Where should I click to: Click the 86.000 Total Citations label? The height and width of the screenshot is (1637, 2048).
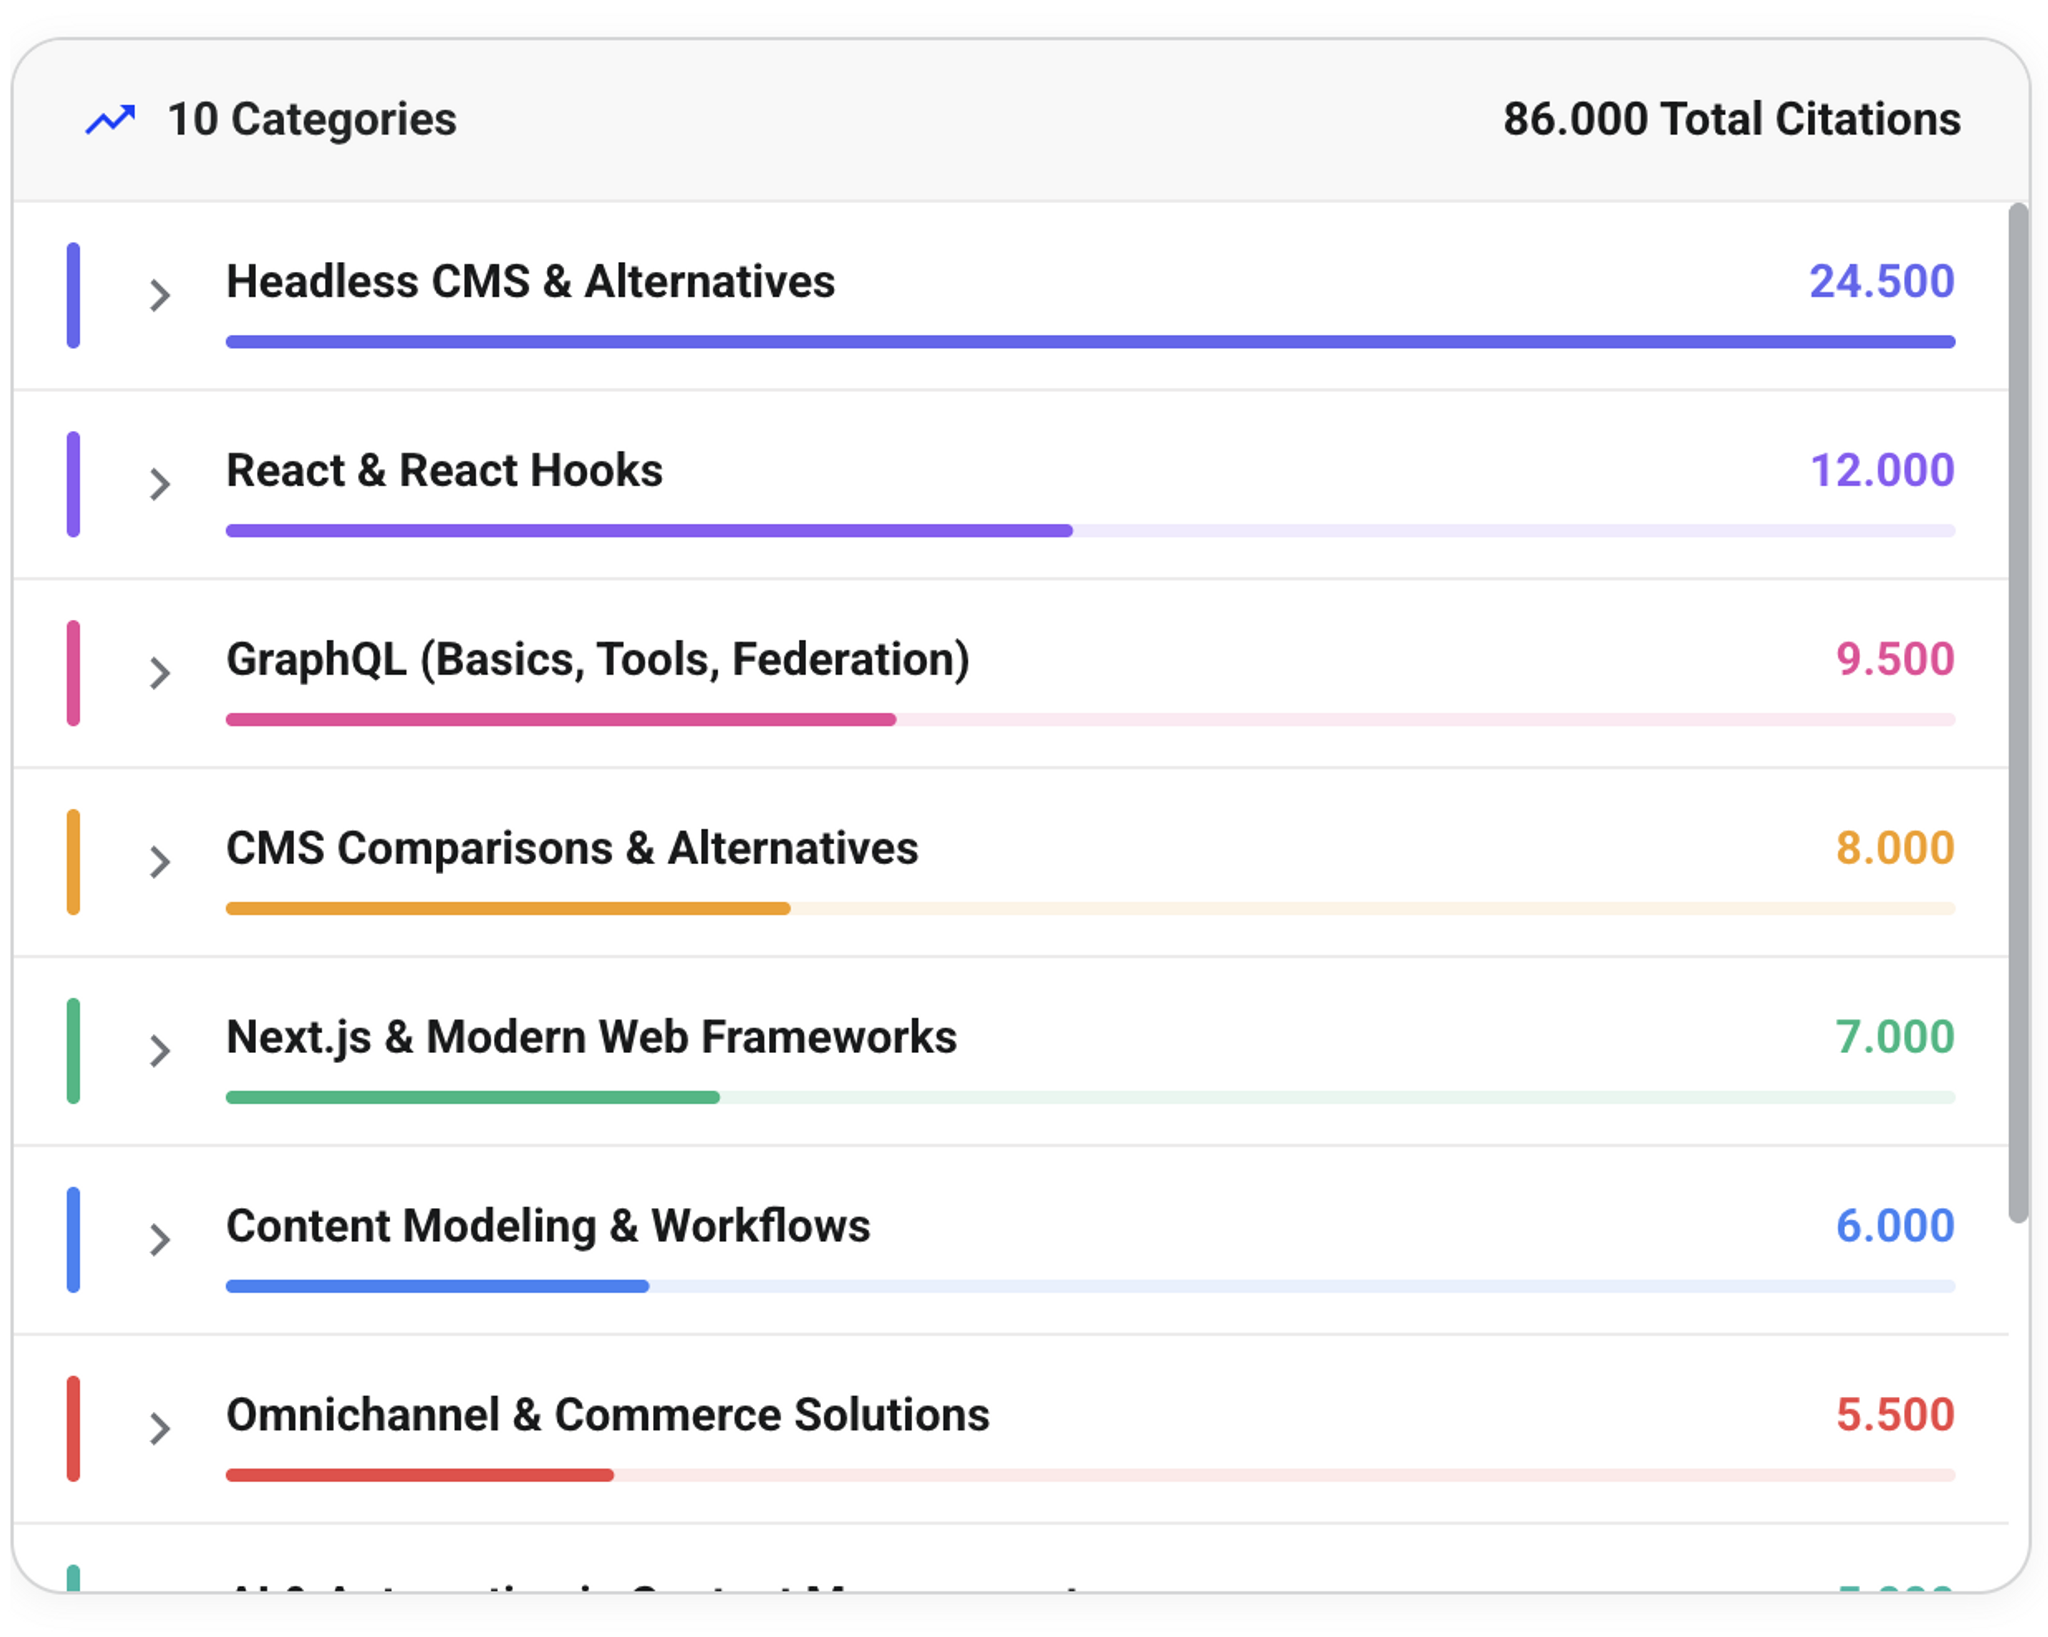1731,119
